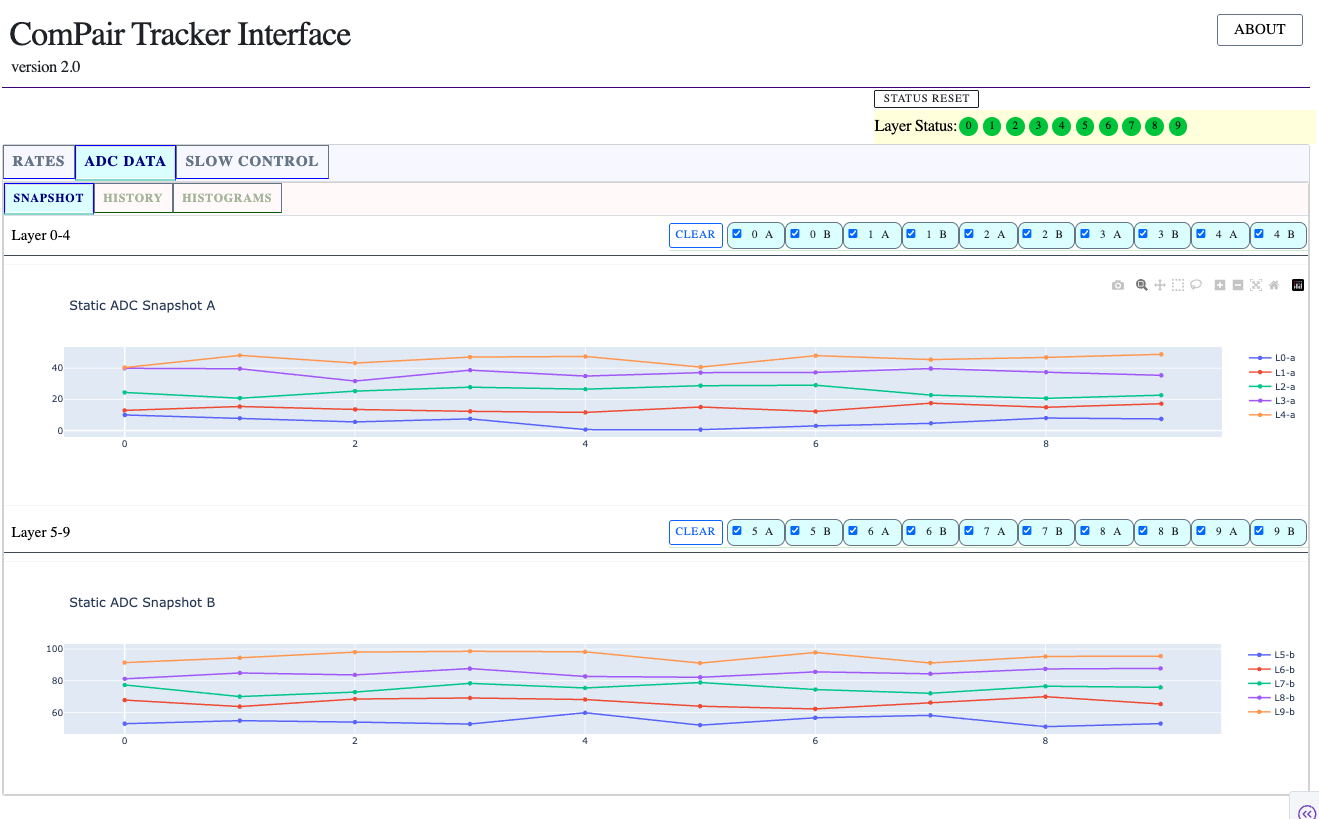Activate the Pan tool in plot toolbar
Image resolution: width=1319 pixels, height=819 pixels.
1160,286
